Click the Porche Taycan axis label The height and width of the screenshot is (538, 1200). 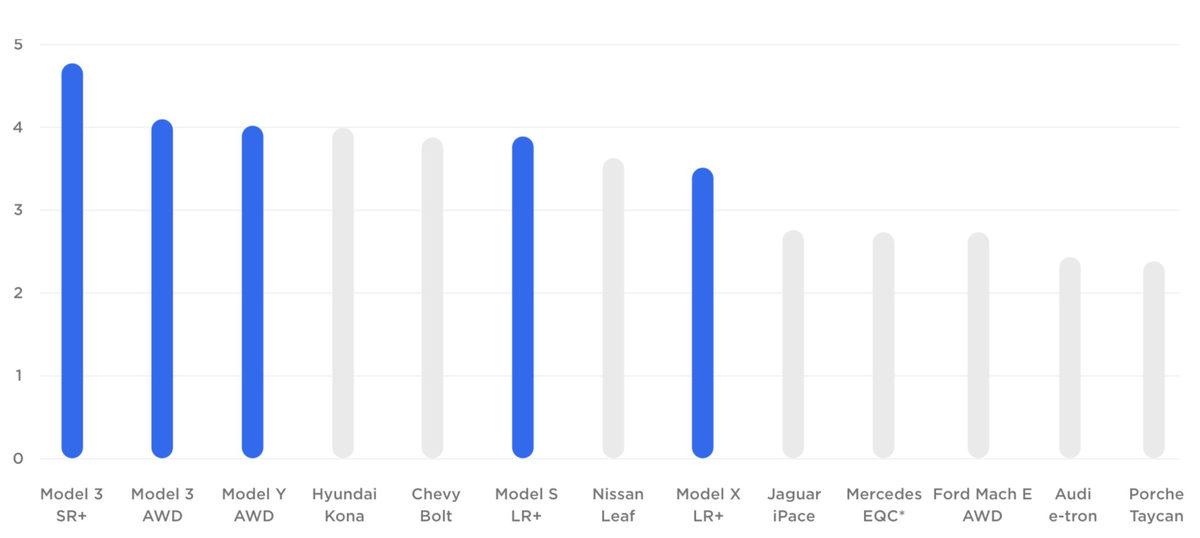(x=1156, y=505)
